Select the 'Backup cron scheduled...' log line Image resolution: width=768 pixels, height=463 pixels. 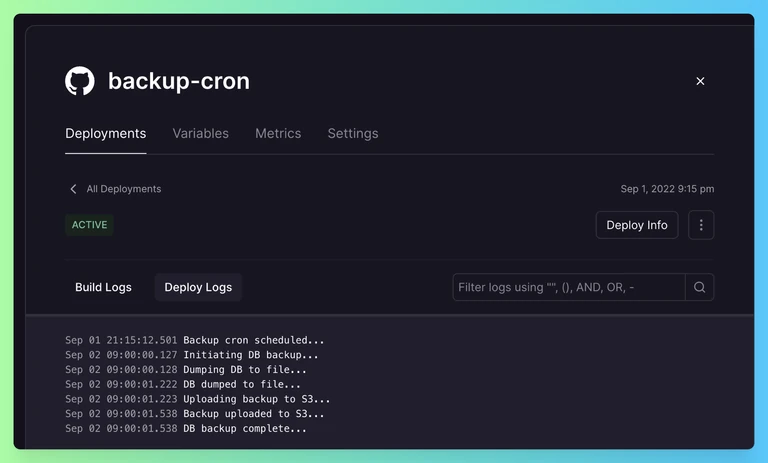(194, 340)
